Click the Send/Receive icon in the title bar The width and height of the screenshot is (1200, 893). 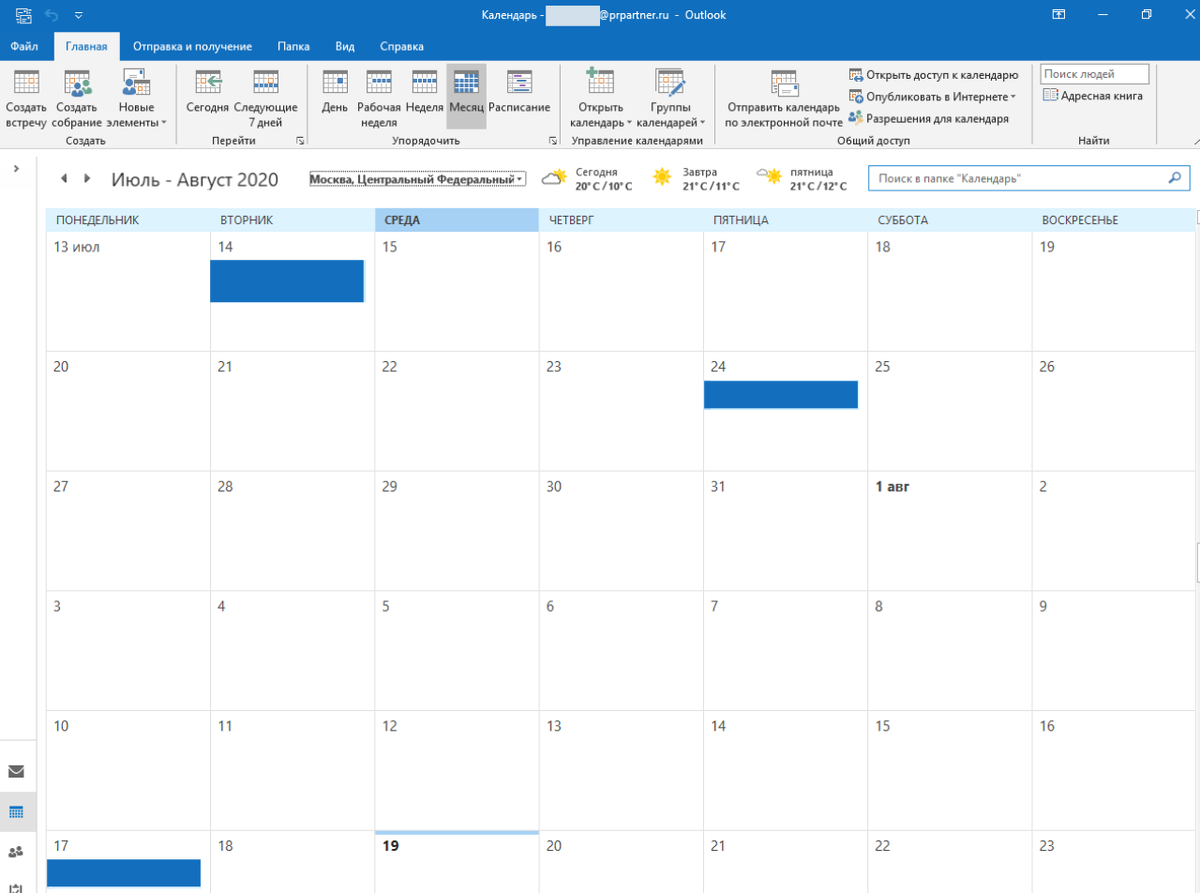pyautogui.click(x=23, y=15)
